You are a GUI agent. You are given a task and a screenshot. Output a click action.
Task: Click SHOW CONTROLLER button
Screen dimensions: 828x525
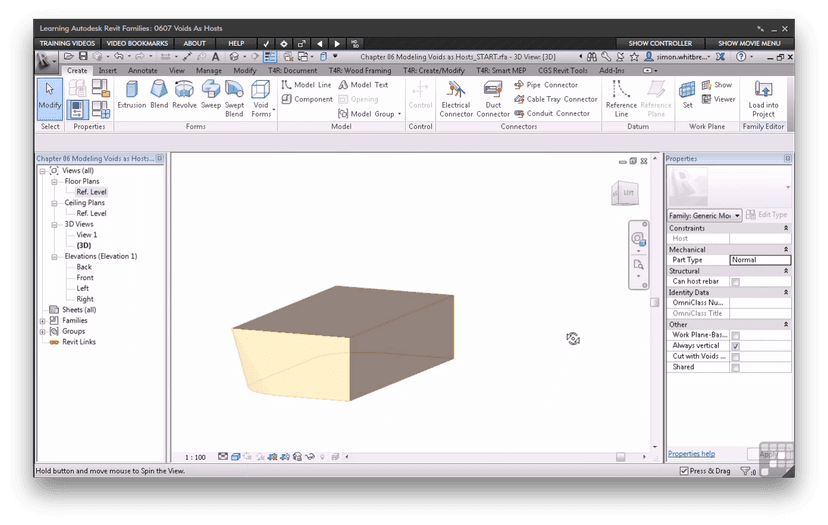click(660, 43)
